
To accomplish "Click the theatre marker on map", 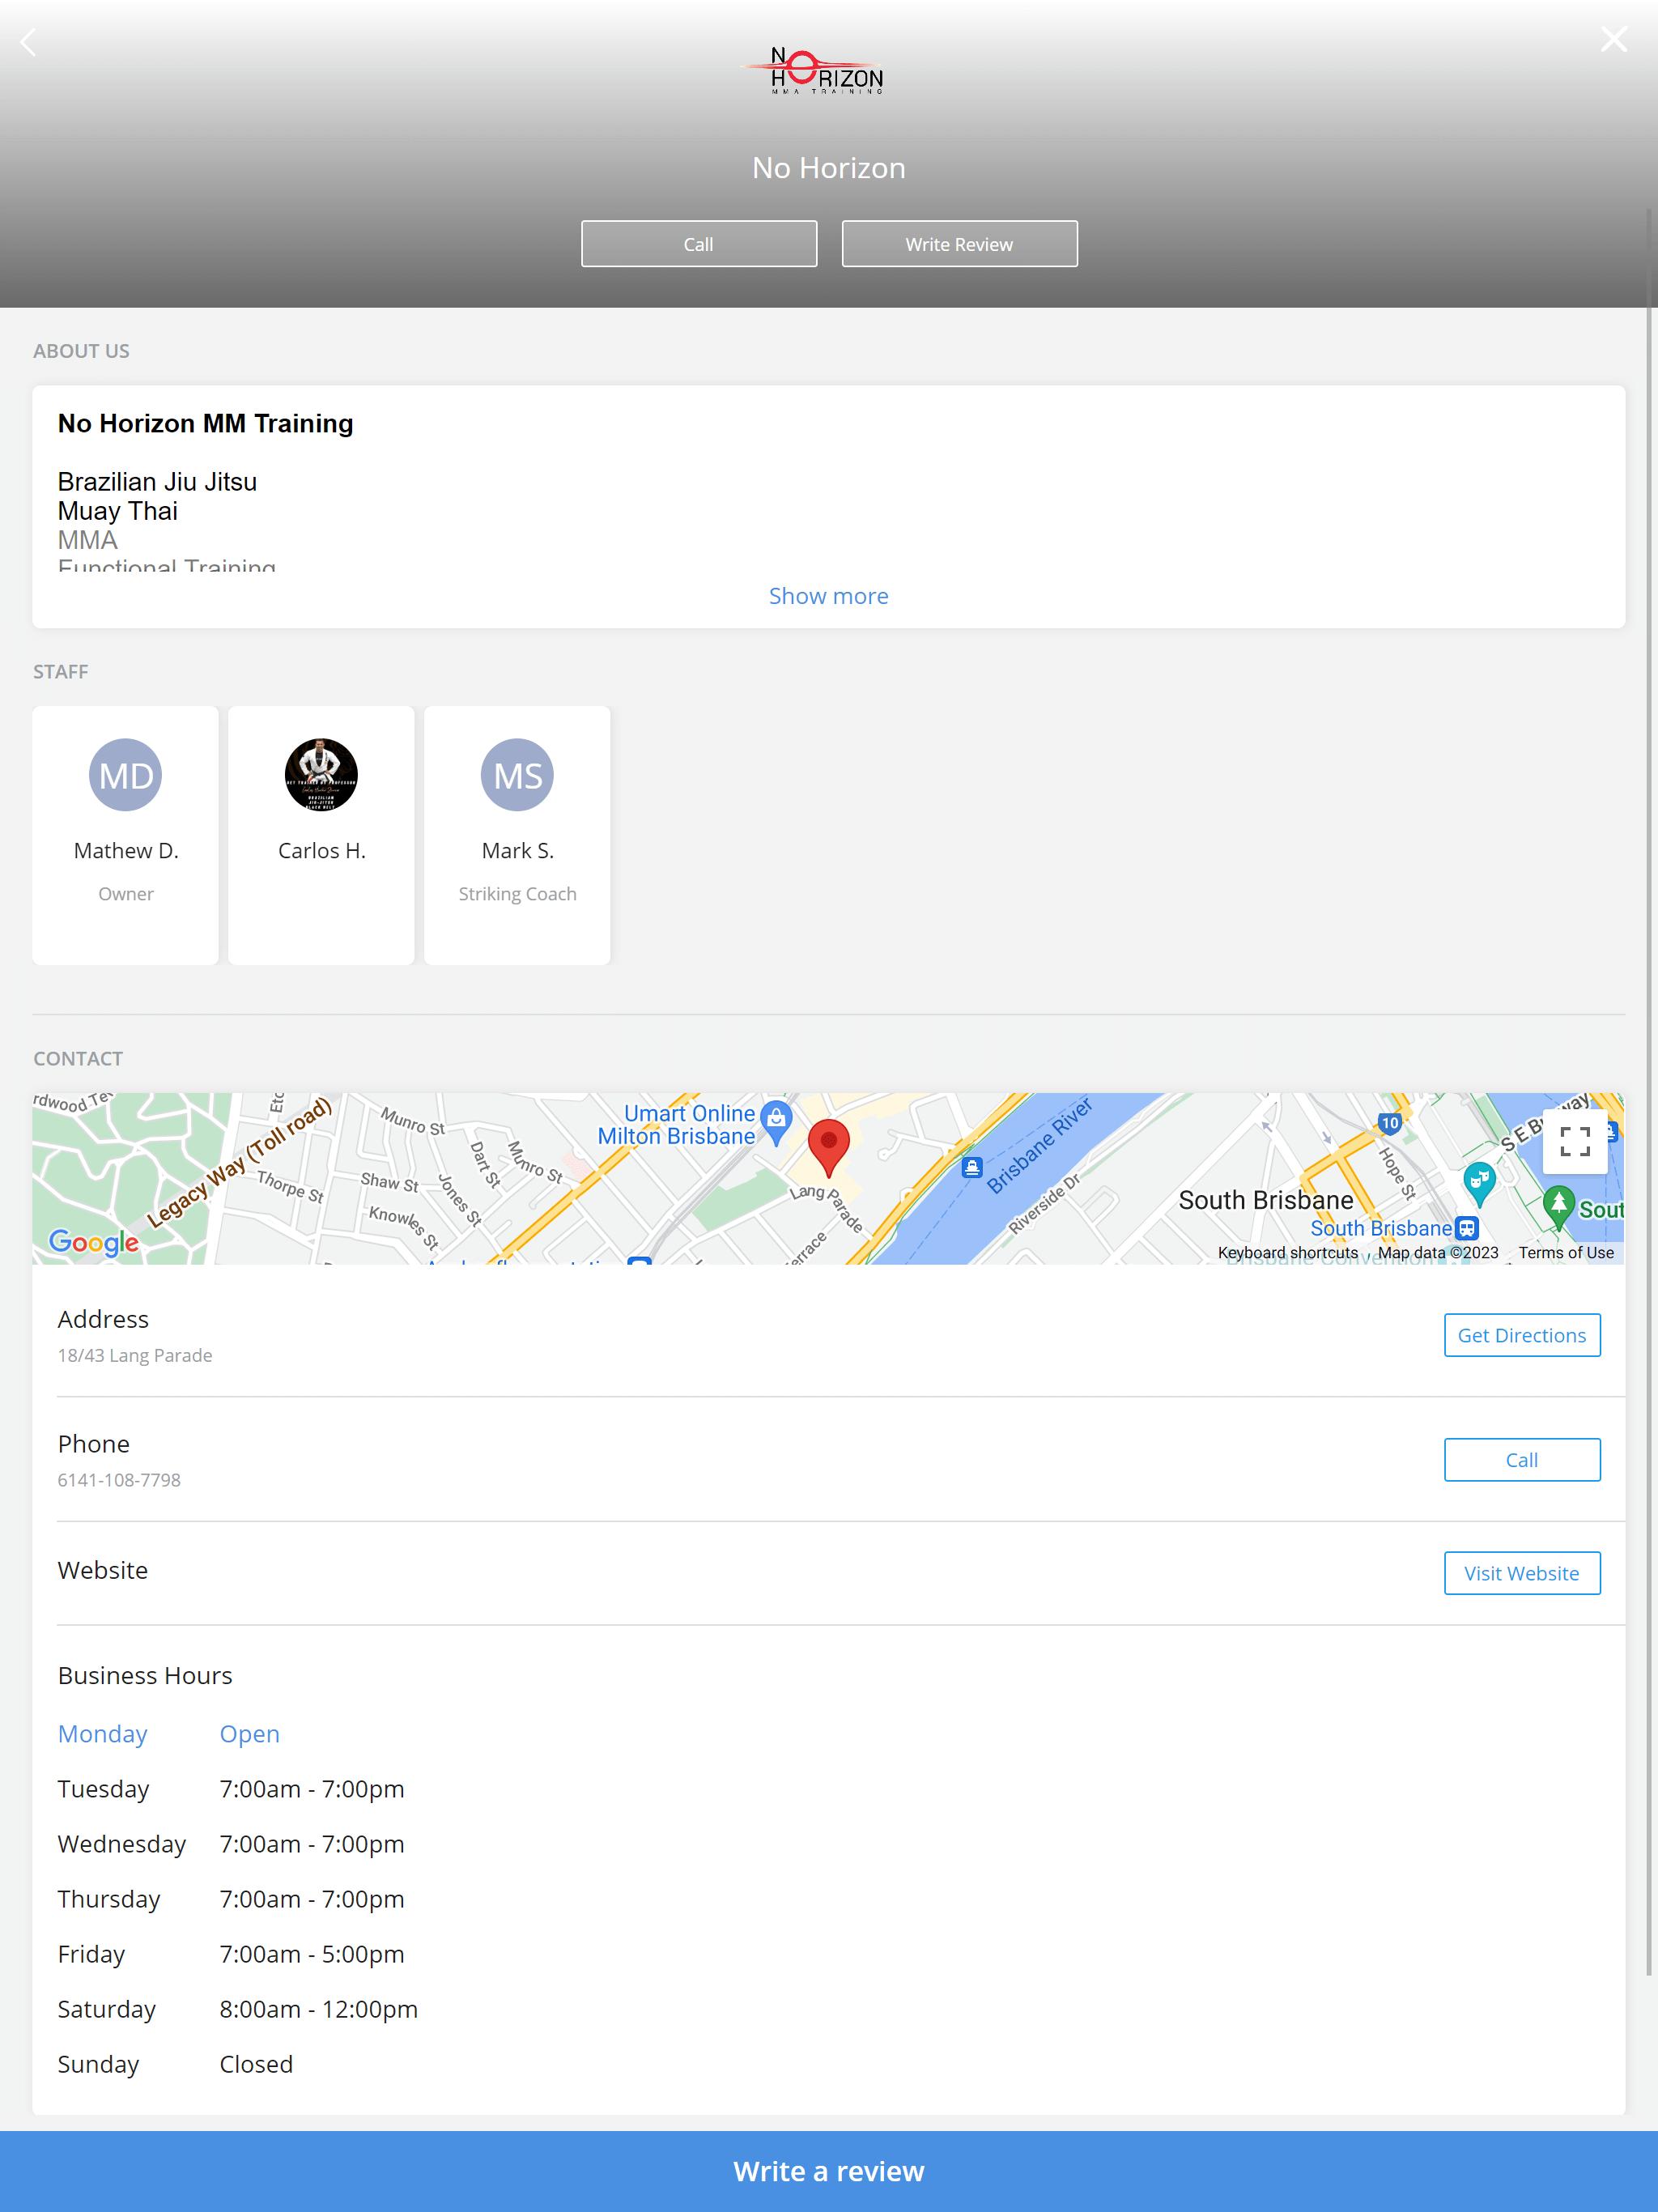I will click(x=1479, y=1183).
